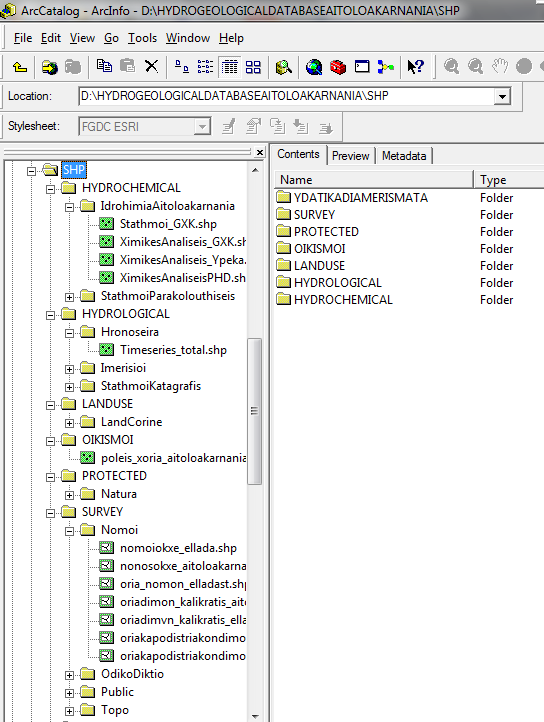Click the Delete X icon

[x=151, y=66]
